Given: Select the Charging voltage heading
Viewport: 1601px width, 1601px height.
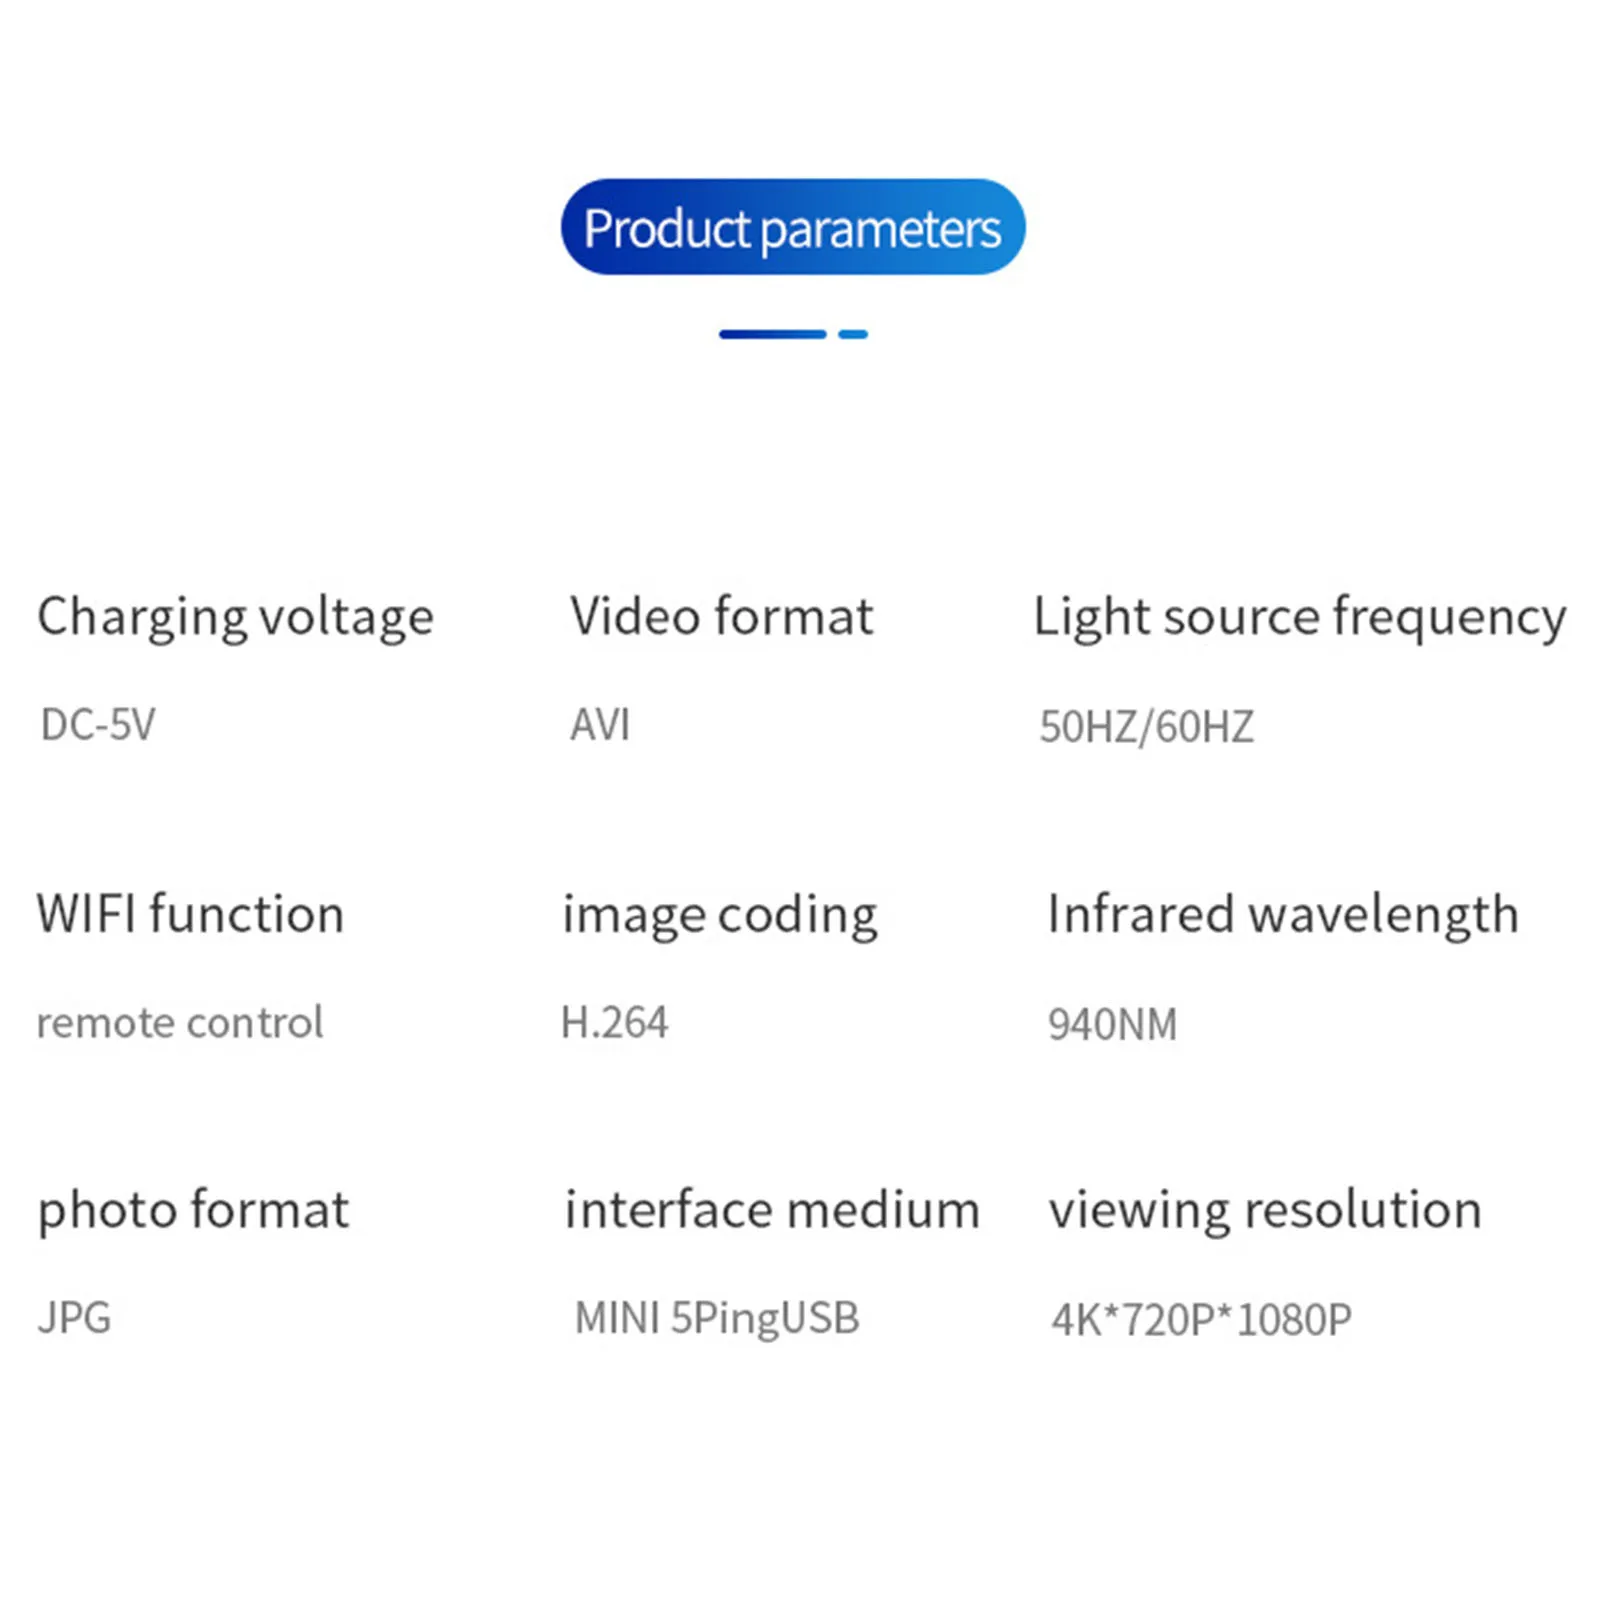Looking at the screenshot, I should [236, 617].
